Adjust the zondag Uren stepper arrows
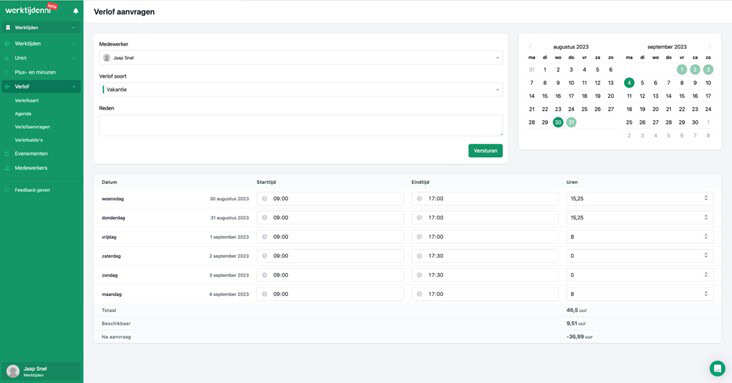 706,275
